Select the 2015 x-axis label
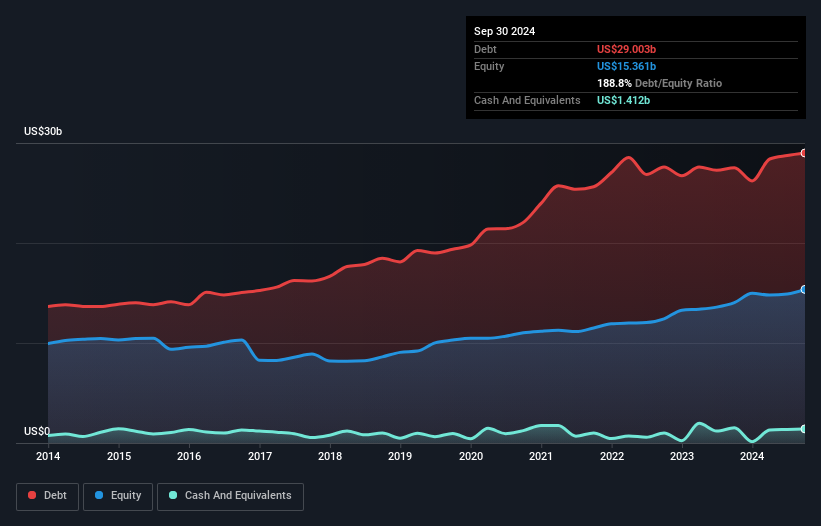Viewport: 821px width, 526px height. click(119, 456)
